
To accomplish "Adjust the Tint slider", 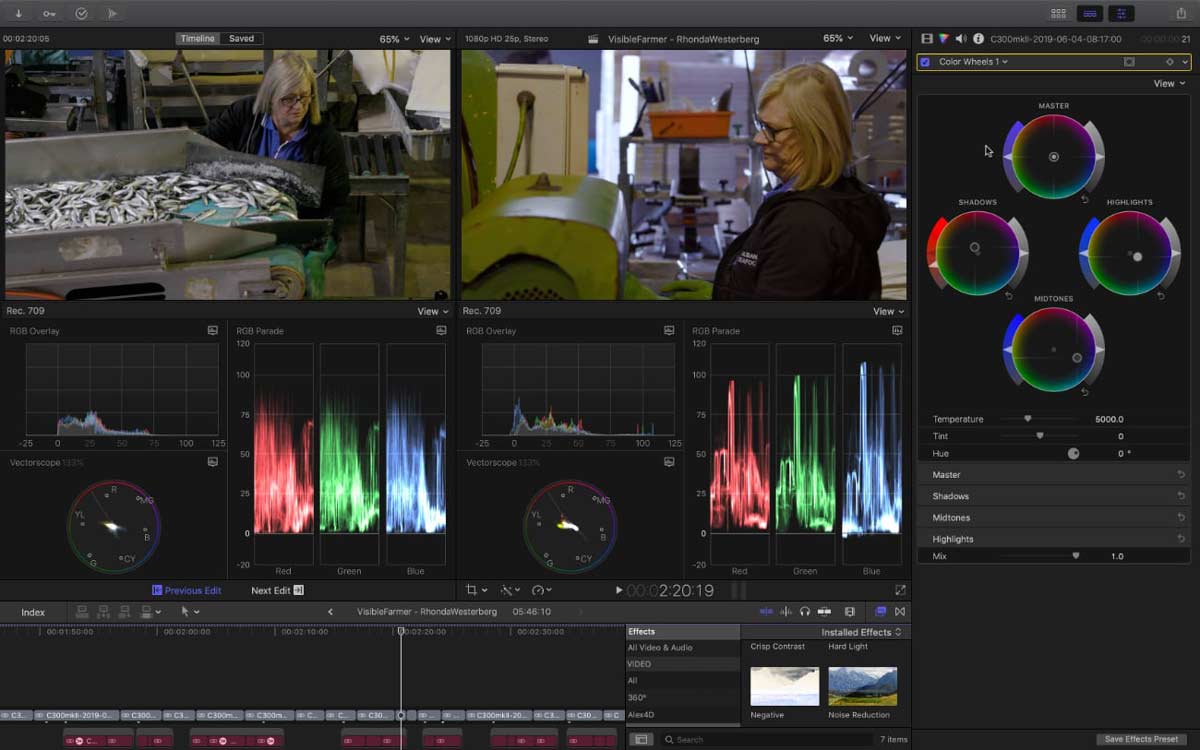I will point(1040,436).
